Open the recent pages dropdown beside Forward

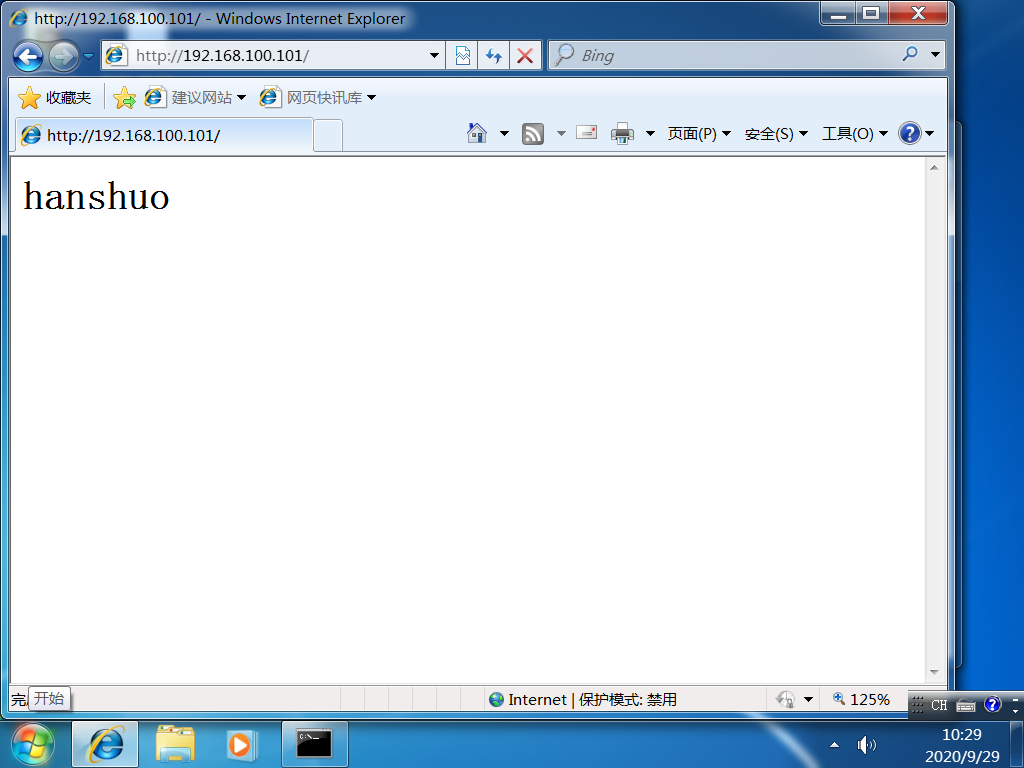coord(88,56)
